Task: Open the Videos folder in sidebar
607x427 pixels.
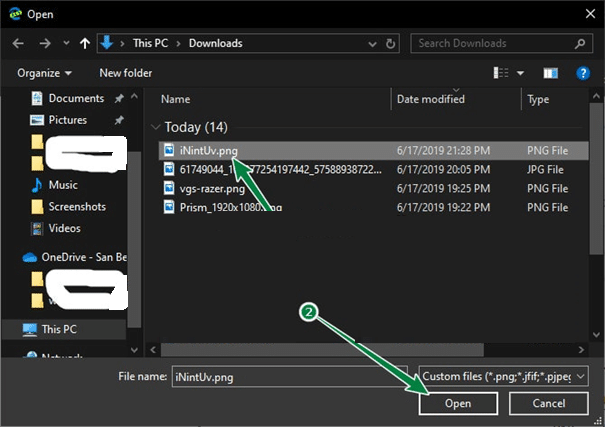Action: 66,227
